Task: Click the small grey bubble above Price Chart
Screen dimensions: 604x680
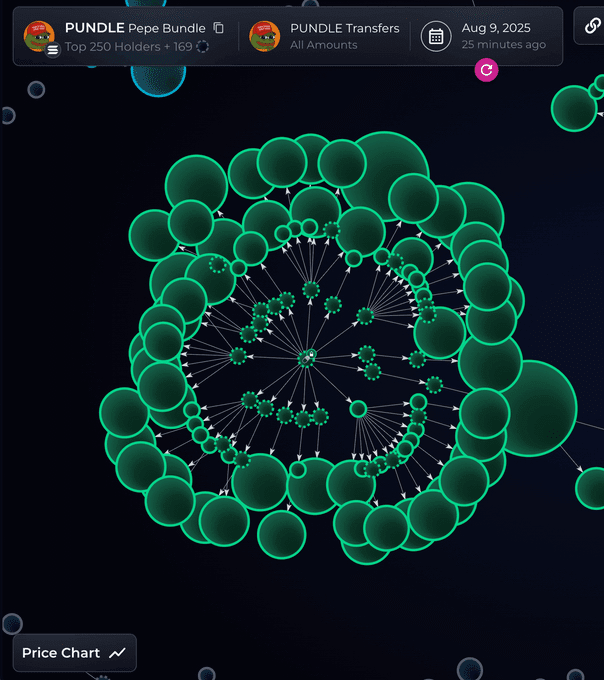Action: click(12, 624)
